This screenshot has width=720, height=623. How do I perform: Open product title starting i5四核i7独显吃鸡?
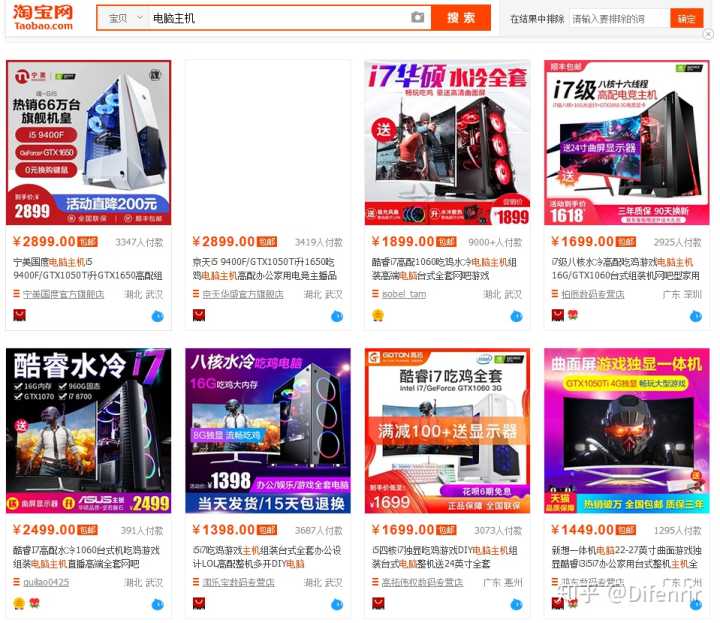point(444,557)
